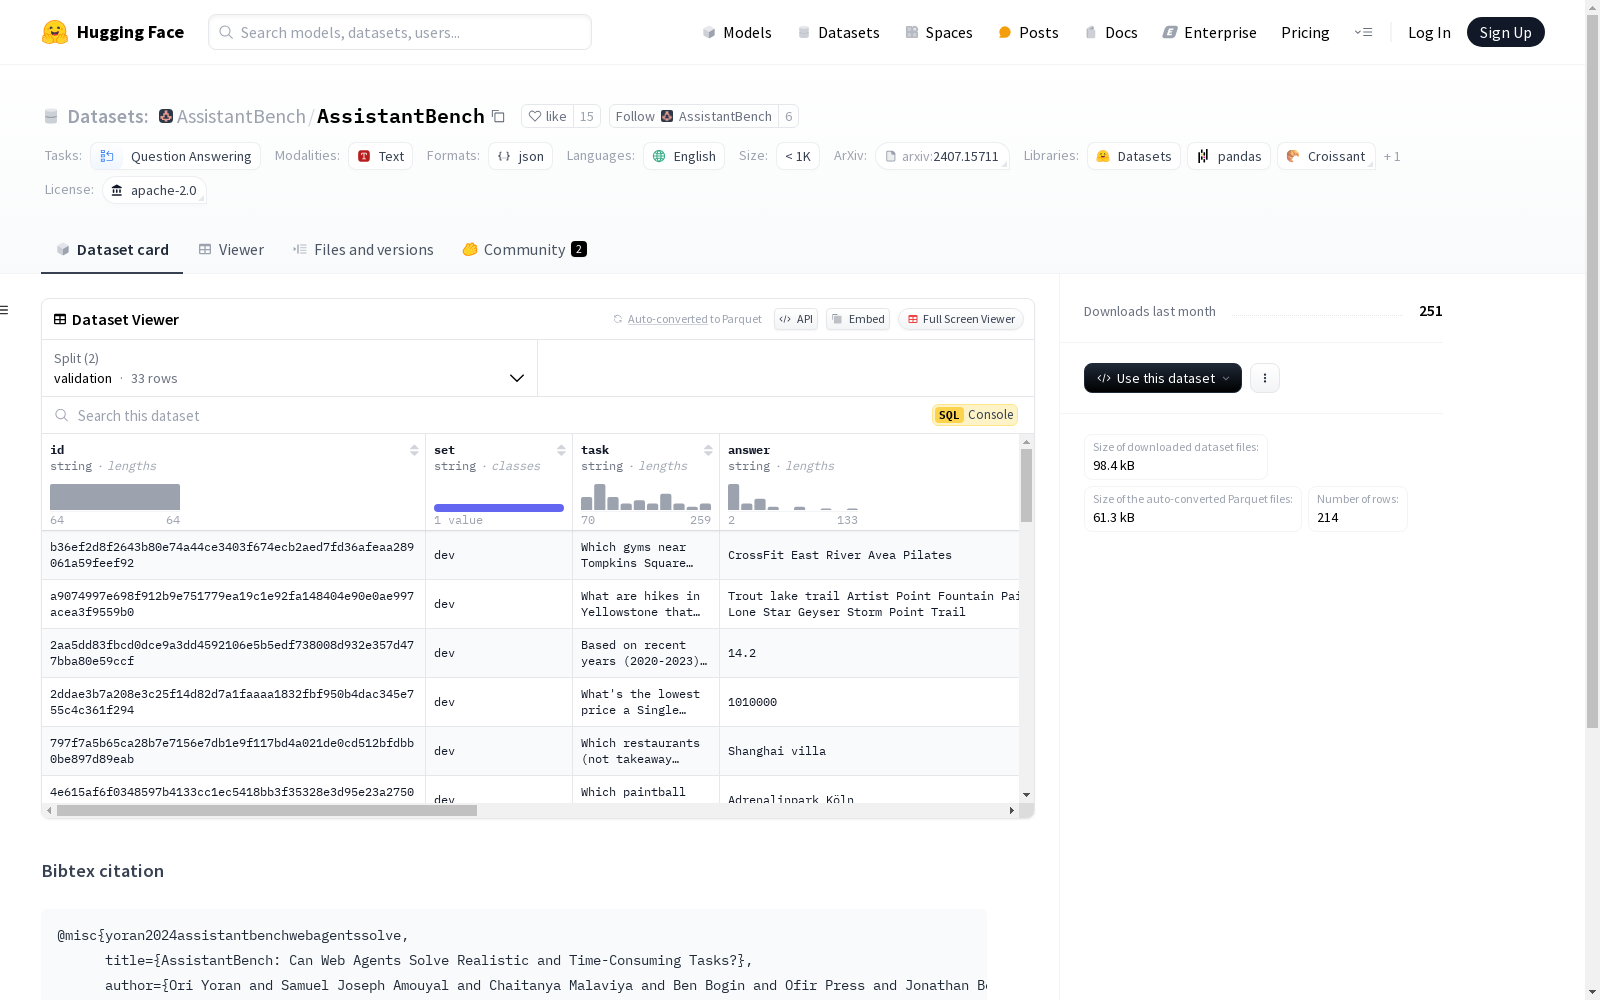The image size is (1600, 1000).
Task: Click the English language tag
Action: 684,156
